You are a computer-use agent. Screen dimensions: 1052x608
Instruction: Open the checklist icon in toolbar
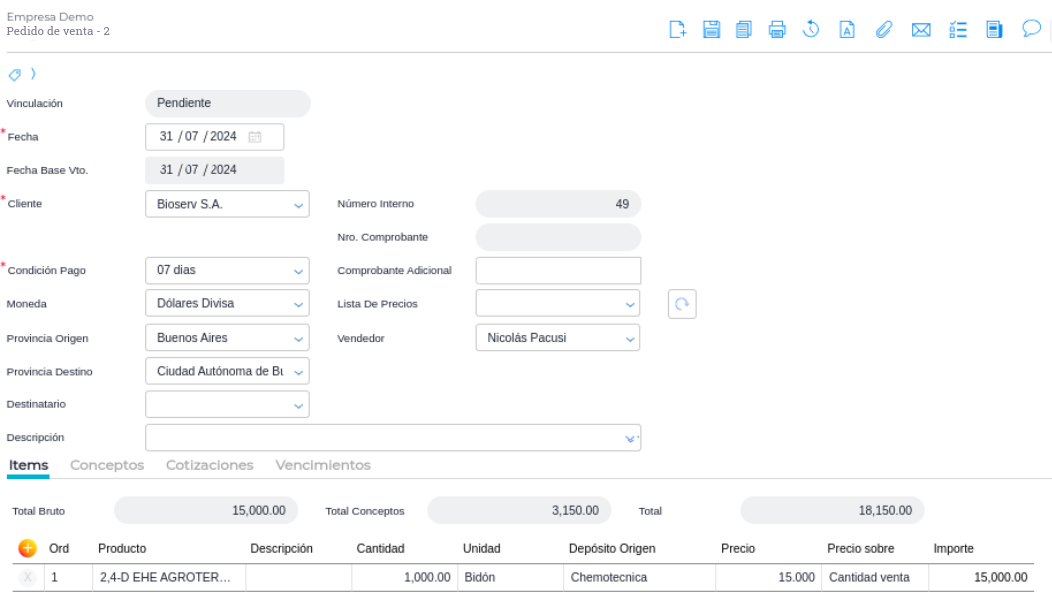point(957,30)
